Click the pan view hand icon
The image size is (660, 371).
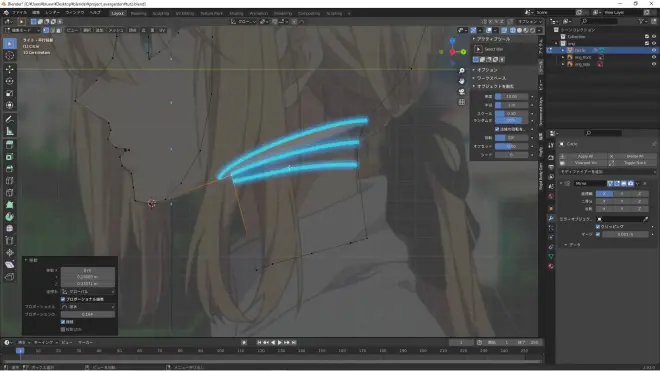[x=462, y=81]
